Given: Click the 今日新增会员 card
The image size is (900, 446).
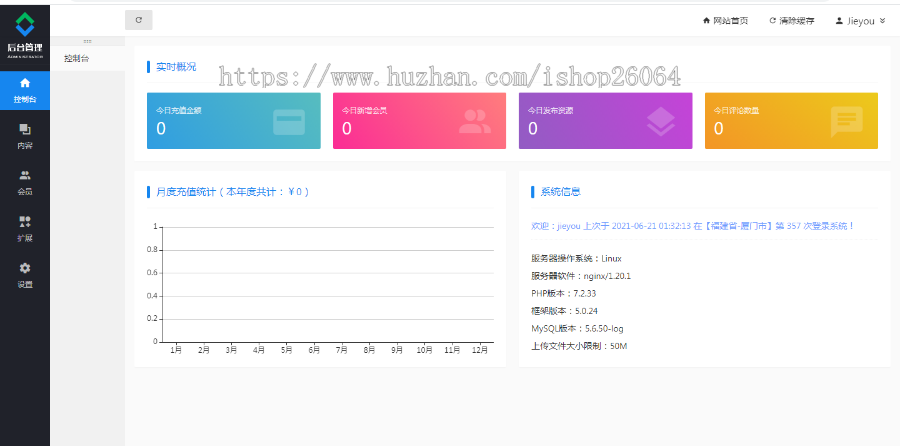Looking at the screenshot, I should [420, 121].
